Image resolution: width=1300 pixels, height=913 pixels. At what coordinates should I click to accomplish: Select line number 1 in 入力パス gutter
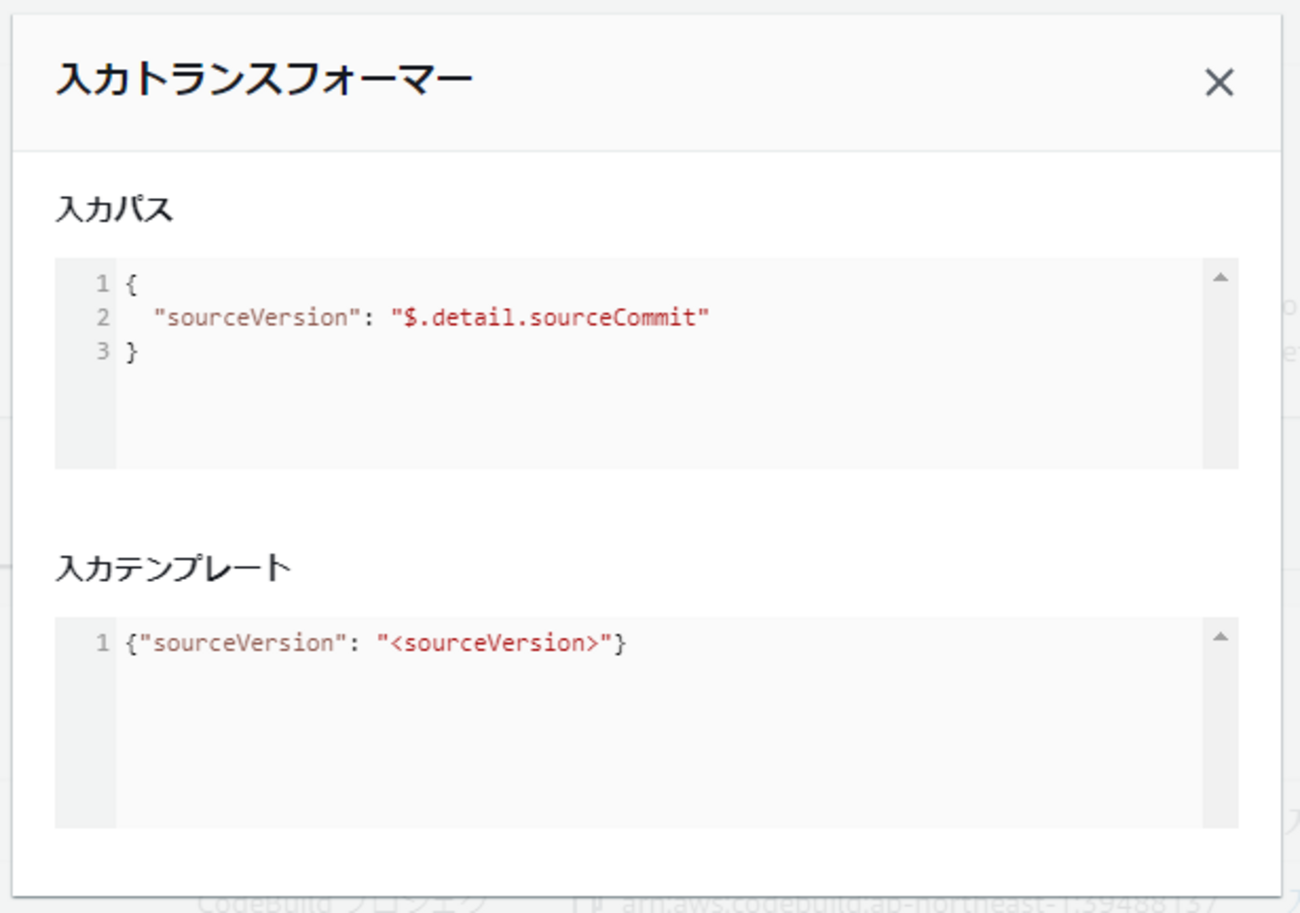[102, 284]
